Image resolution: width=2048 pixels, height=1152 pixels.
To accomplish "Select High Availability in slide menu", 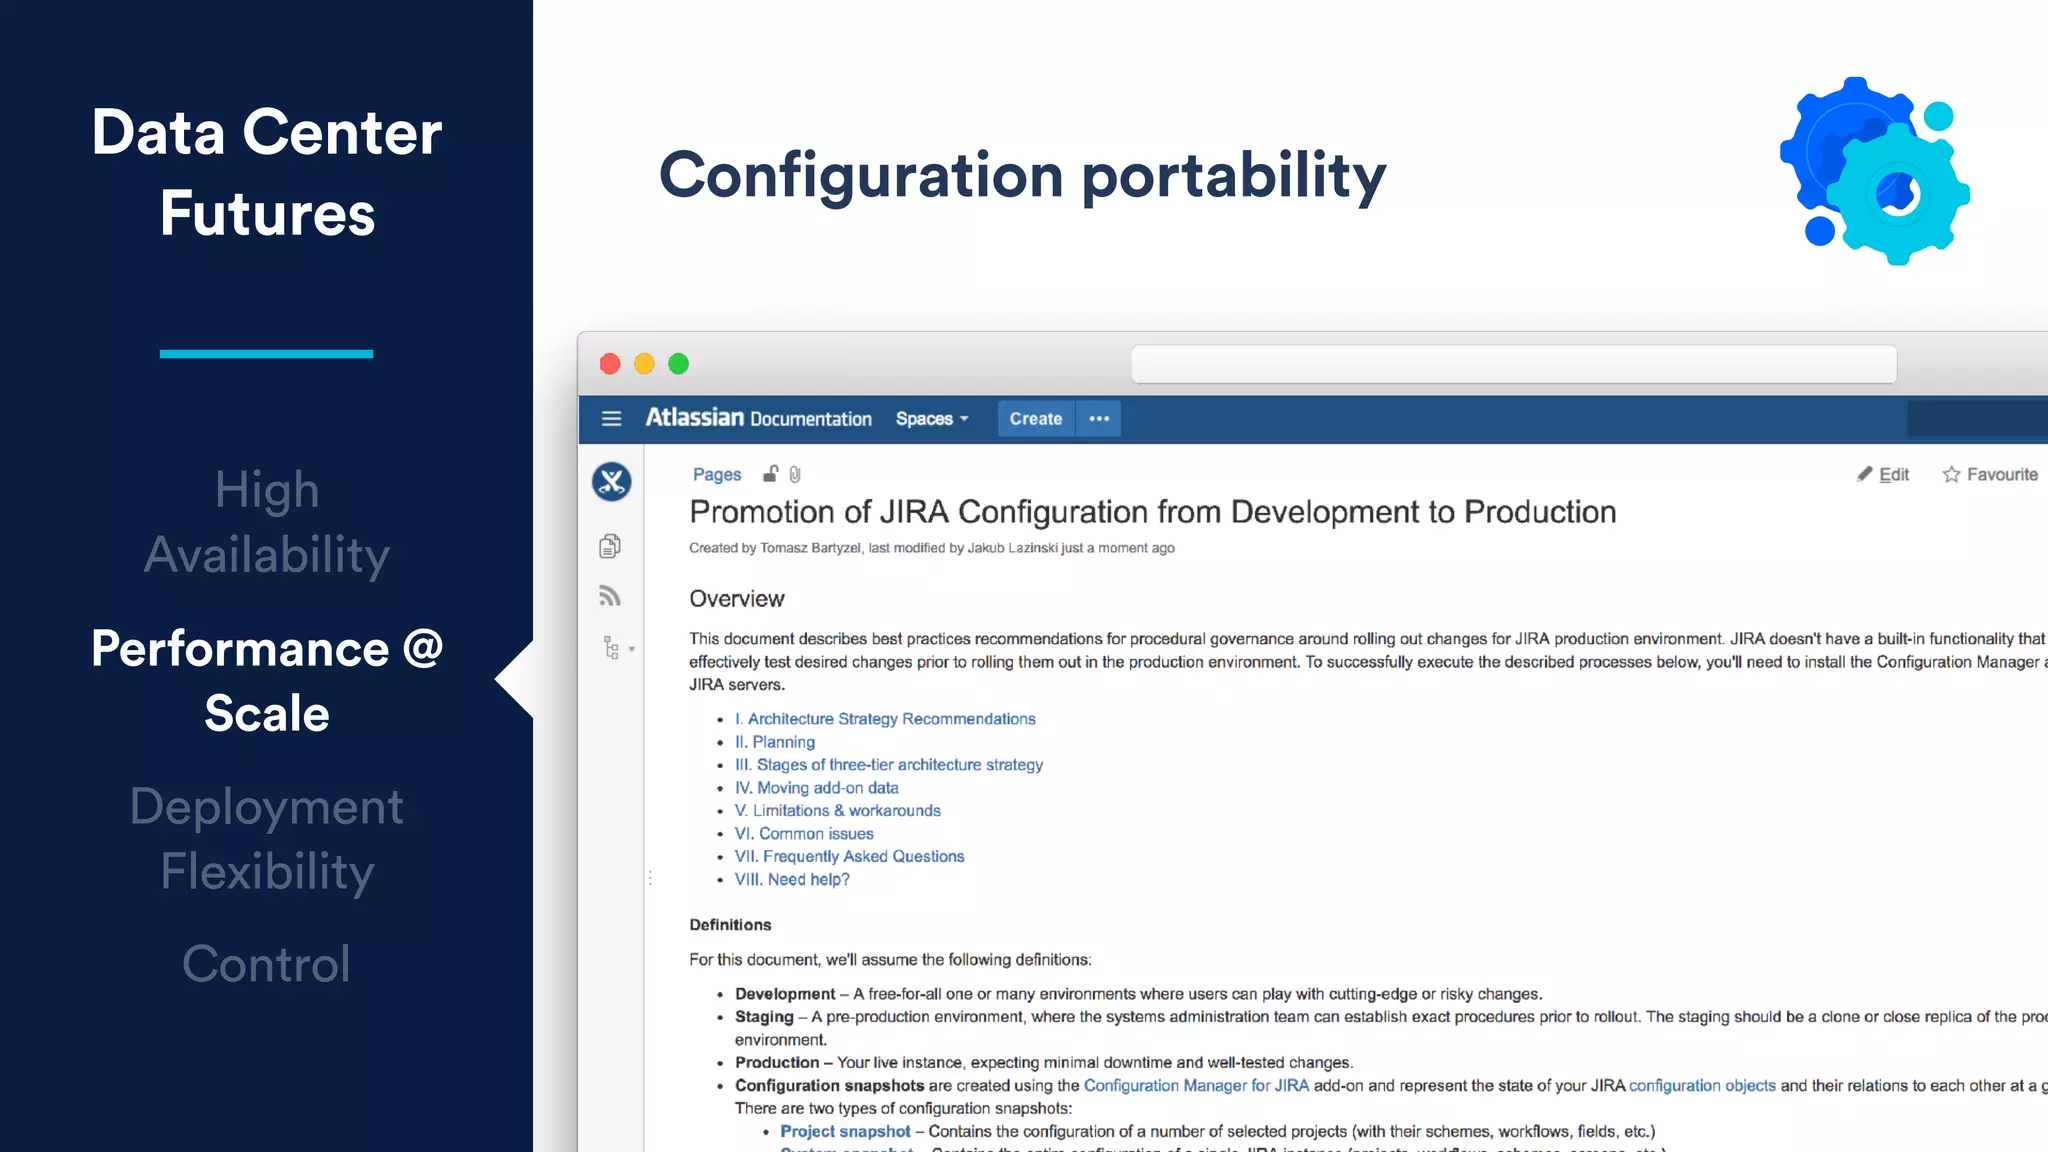I will 267,522.
